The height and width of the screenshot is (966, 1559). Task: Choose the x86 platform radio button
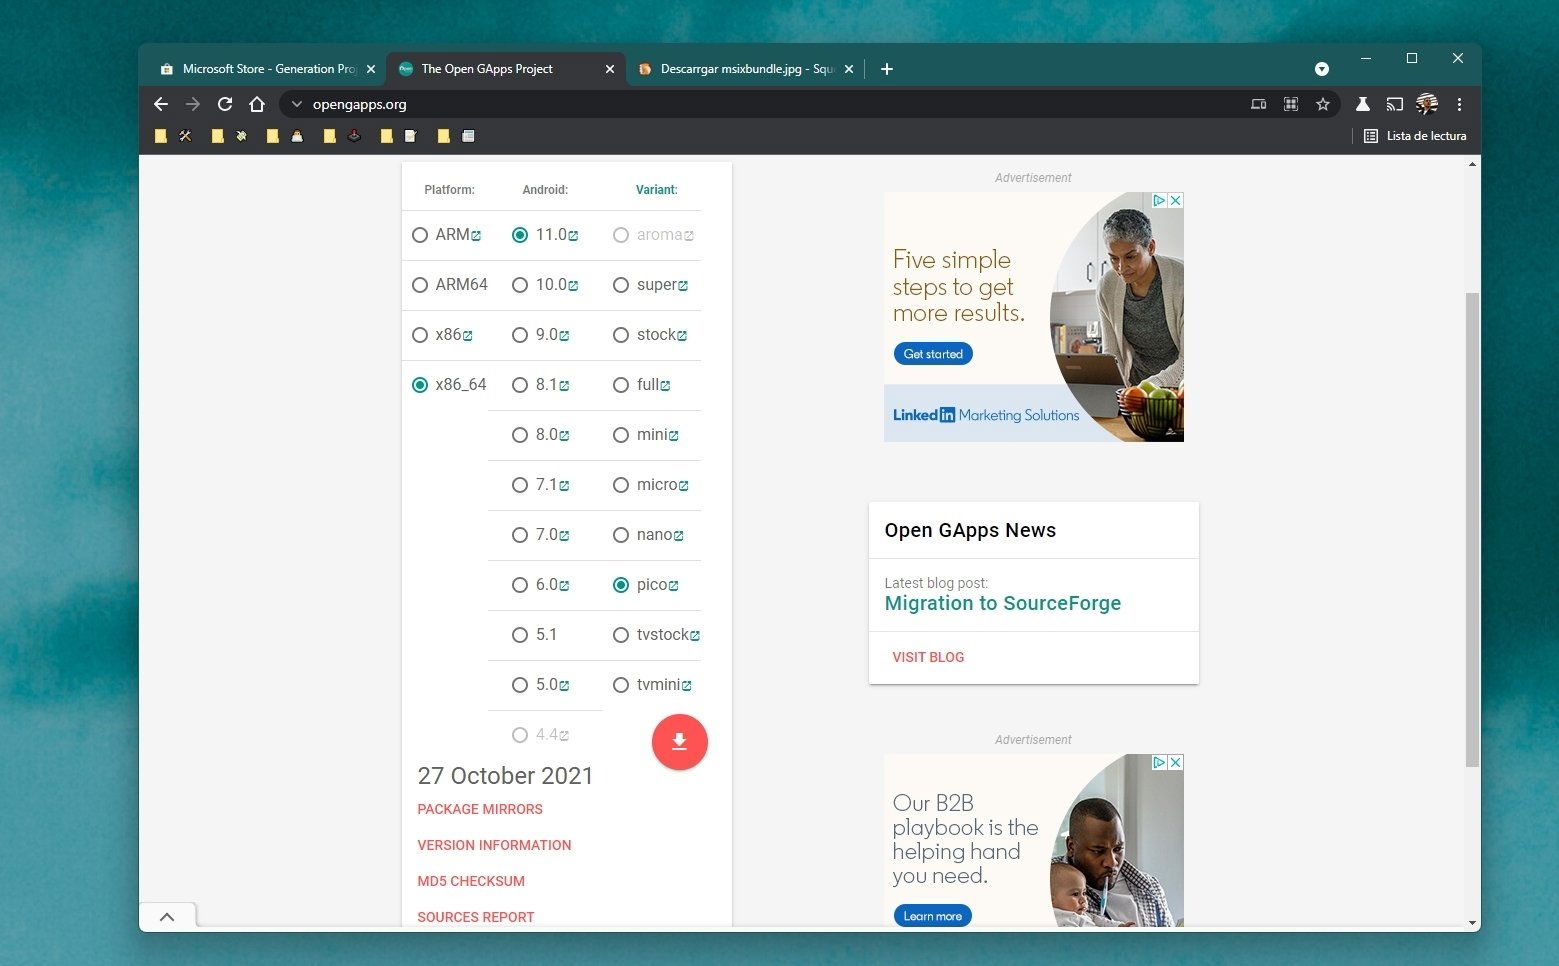(x=420, y=335)
